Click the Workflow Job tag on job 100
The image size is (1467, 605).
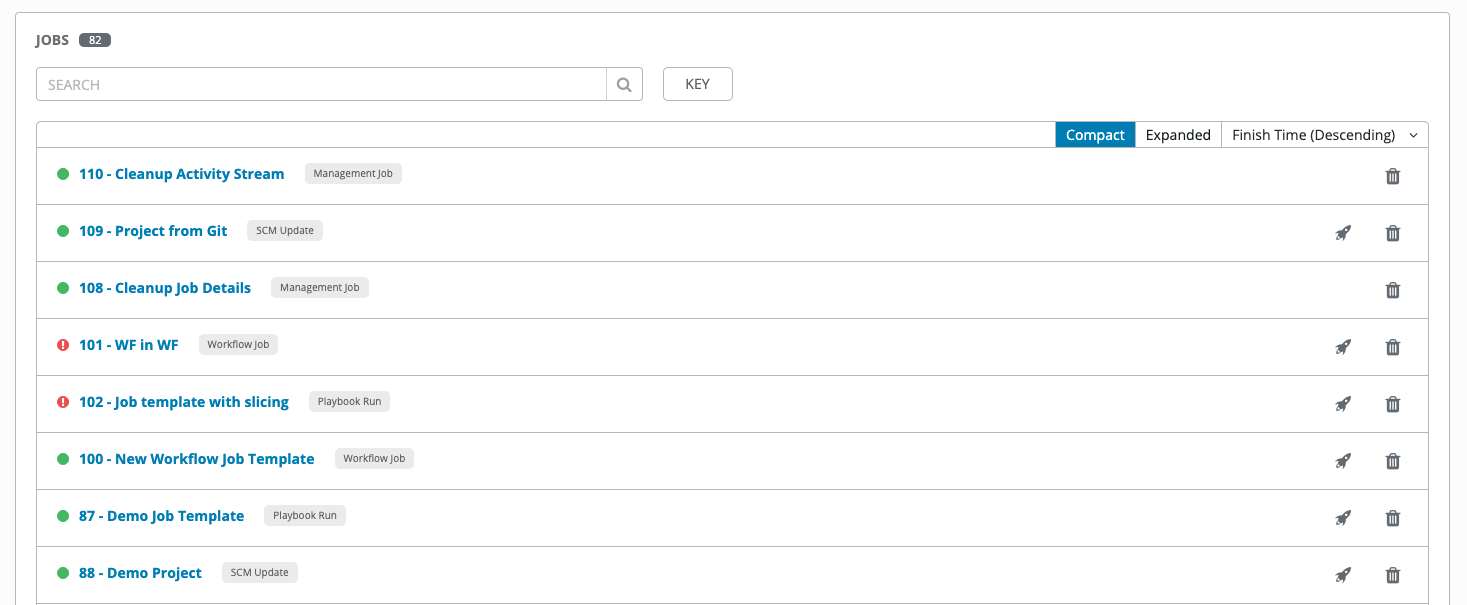(374, 459)
